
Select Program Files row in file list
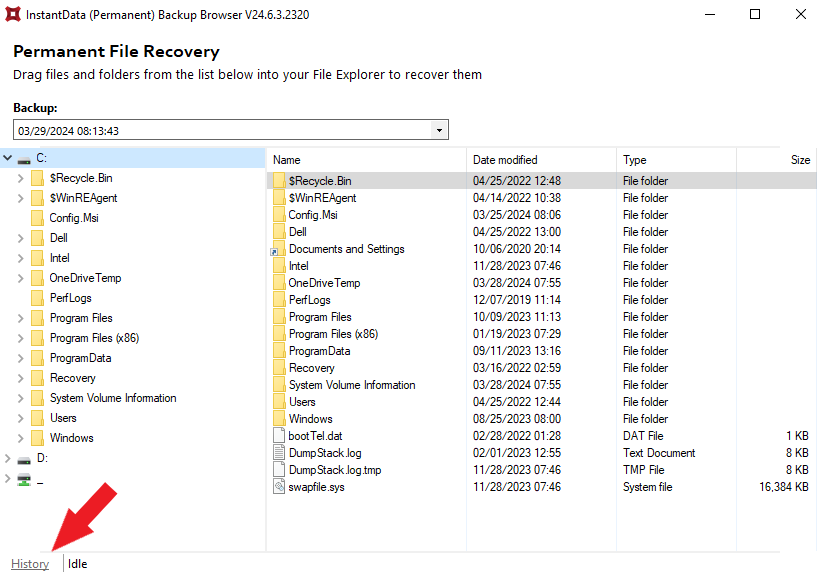pos(542,317)
